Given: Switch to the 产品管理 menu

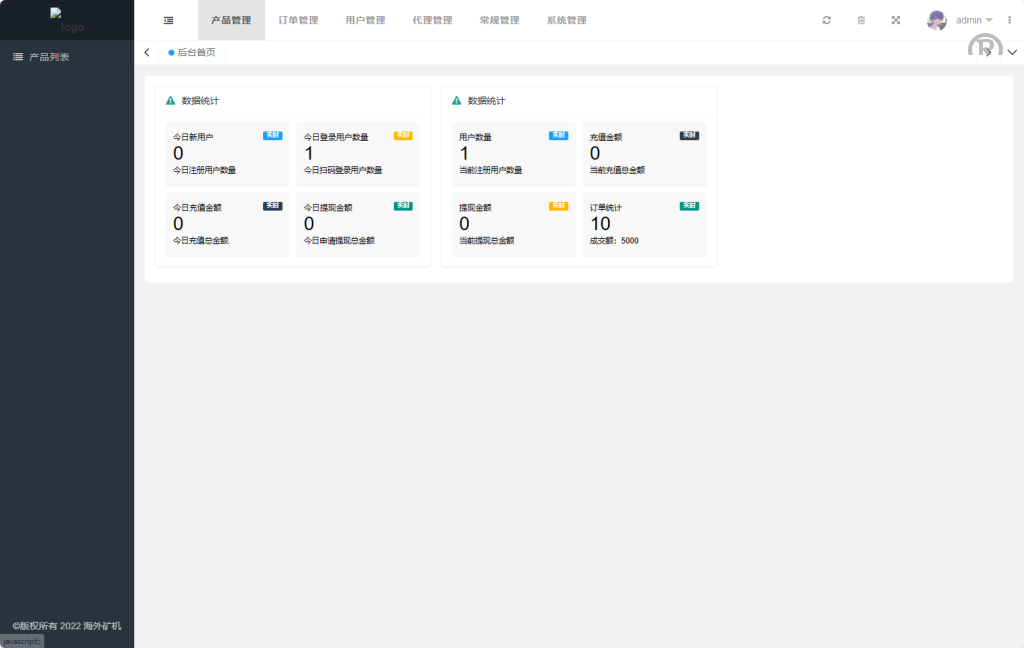Looking at the screenshot, I should pos(231,20).
